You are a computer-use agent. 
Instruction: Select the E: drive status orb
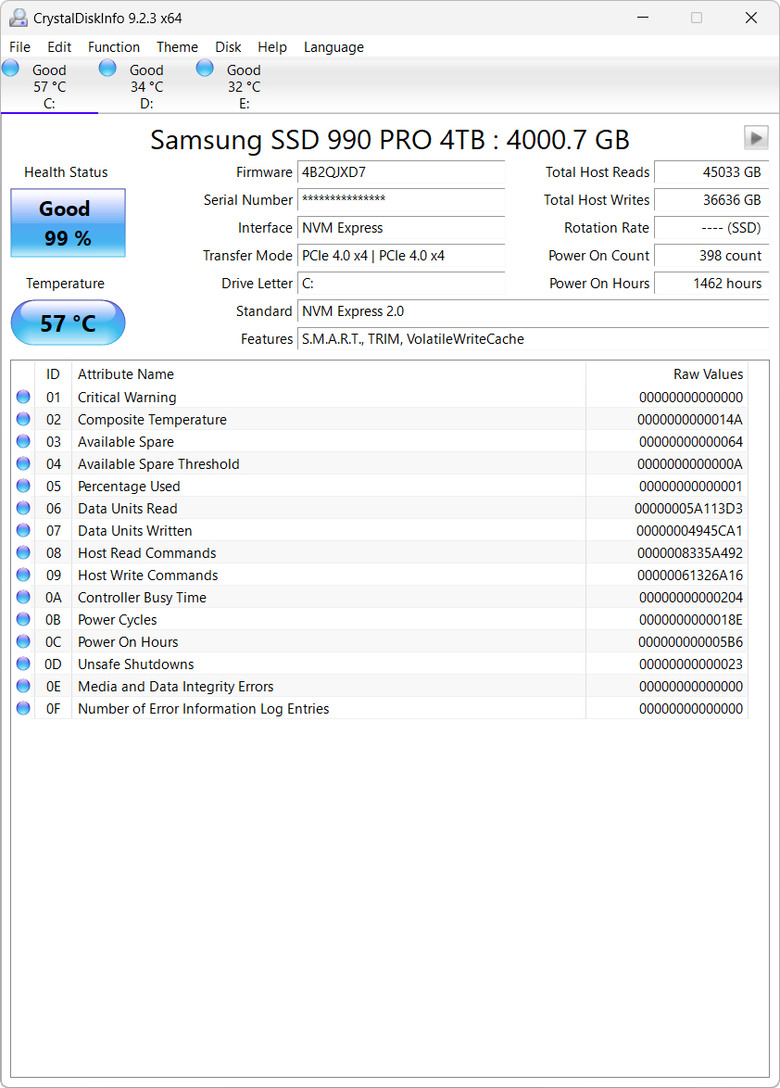[205, 68]
